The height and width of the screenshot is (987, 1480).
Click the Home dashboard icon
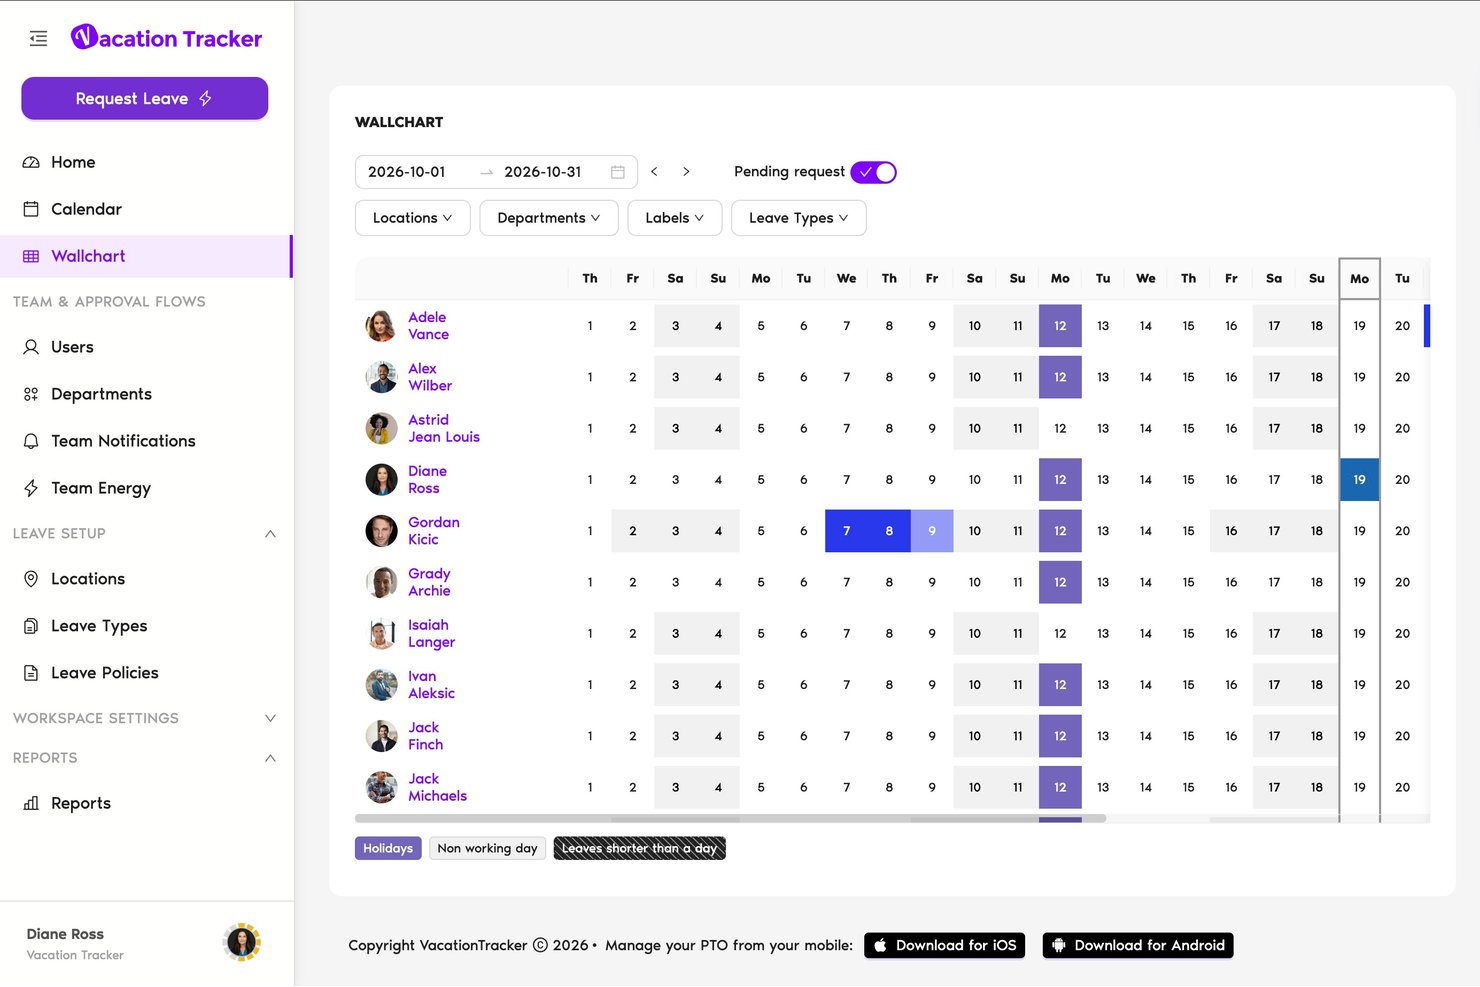[31, 162]
